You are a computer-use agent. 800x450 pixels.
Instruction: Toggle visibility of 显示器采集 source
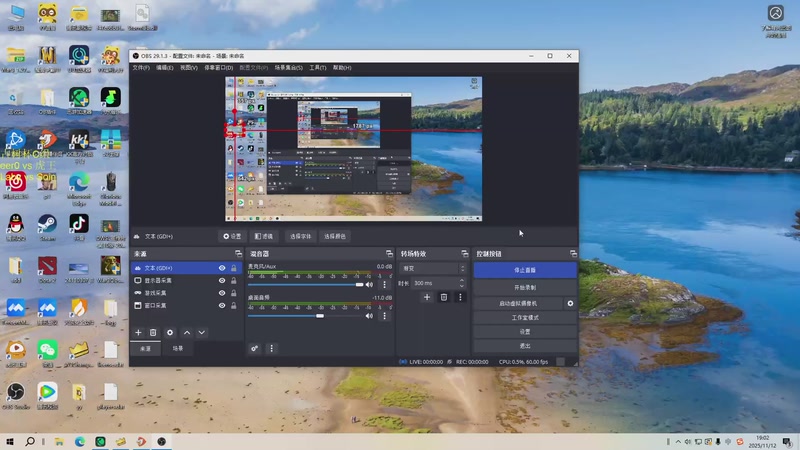coord(222,281)
